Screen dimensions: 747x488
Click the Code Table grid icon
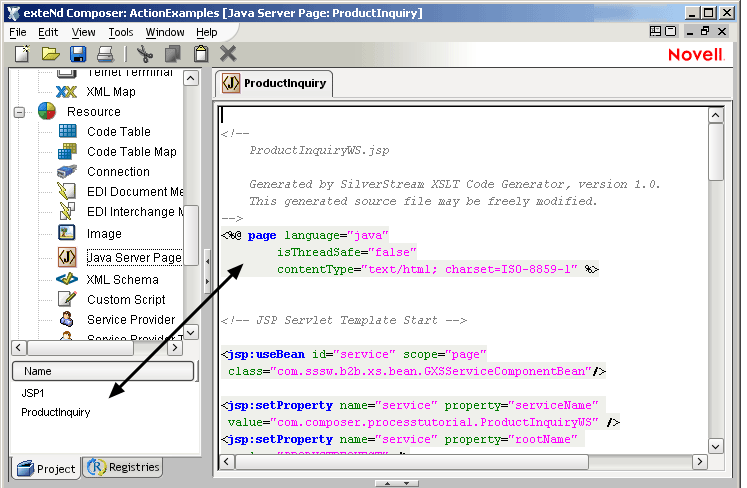point(67,131)
